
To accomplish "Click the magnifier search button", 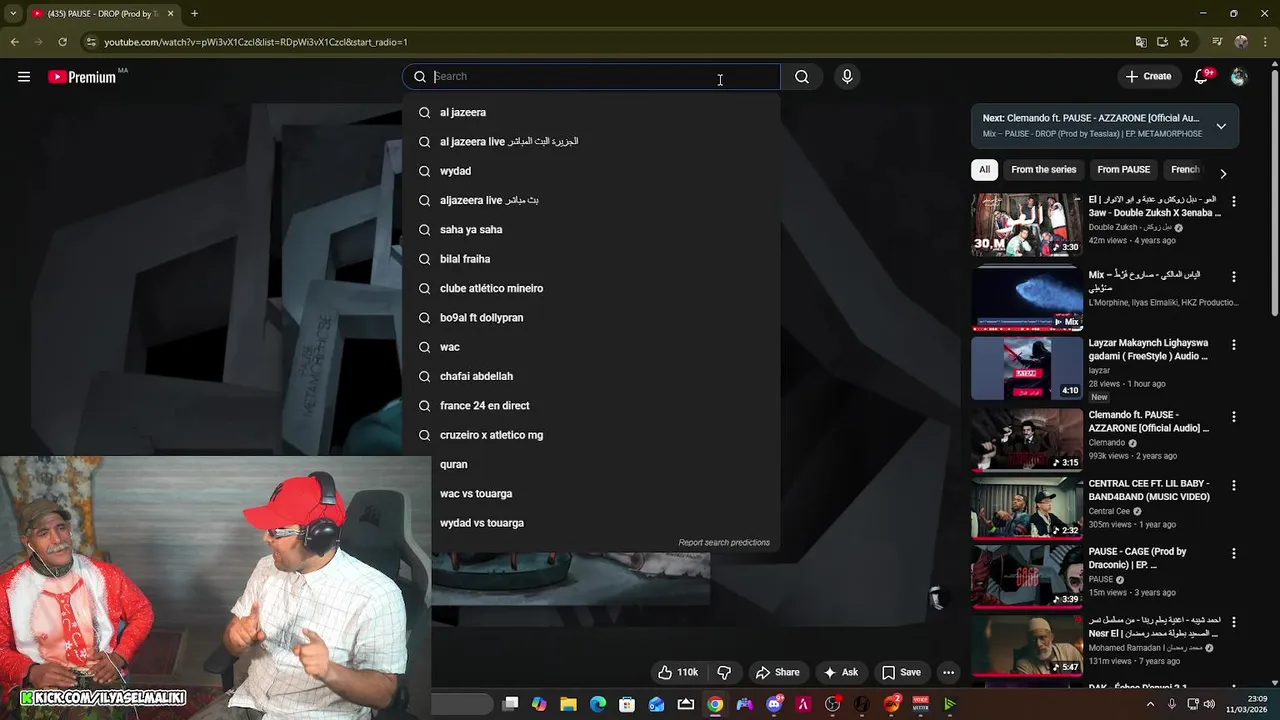I will pyautogui.click(x=802, y=77).
